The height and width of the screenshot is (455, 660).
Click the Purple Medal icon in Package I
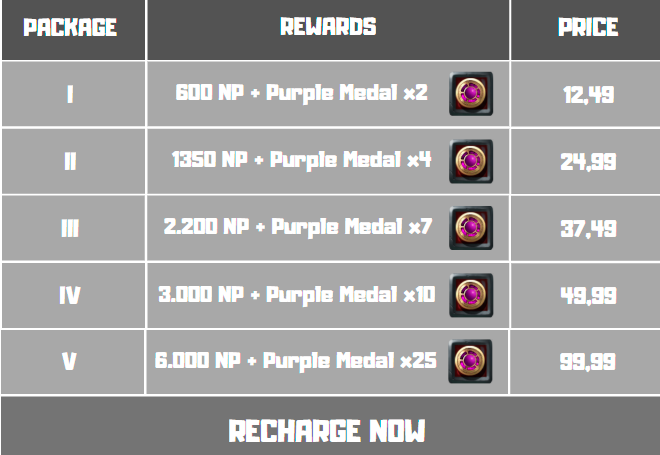click(470, 94)
